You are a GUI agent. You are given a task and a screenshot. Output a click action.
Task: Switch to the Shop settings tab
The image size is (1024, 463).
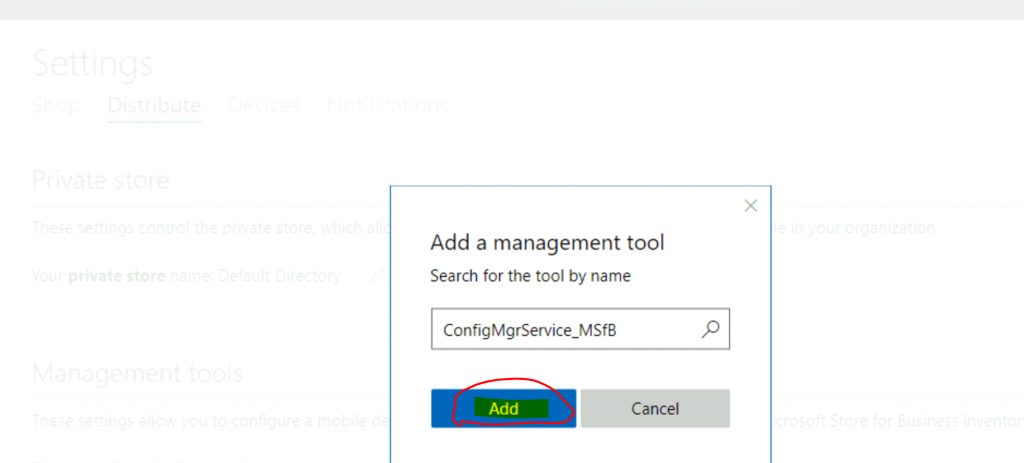click(56, 106)
